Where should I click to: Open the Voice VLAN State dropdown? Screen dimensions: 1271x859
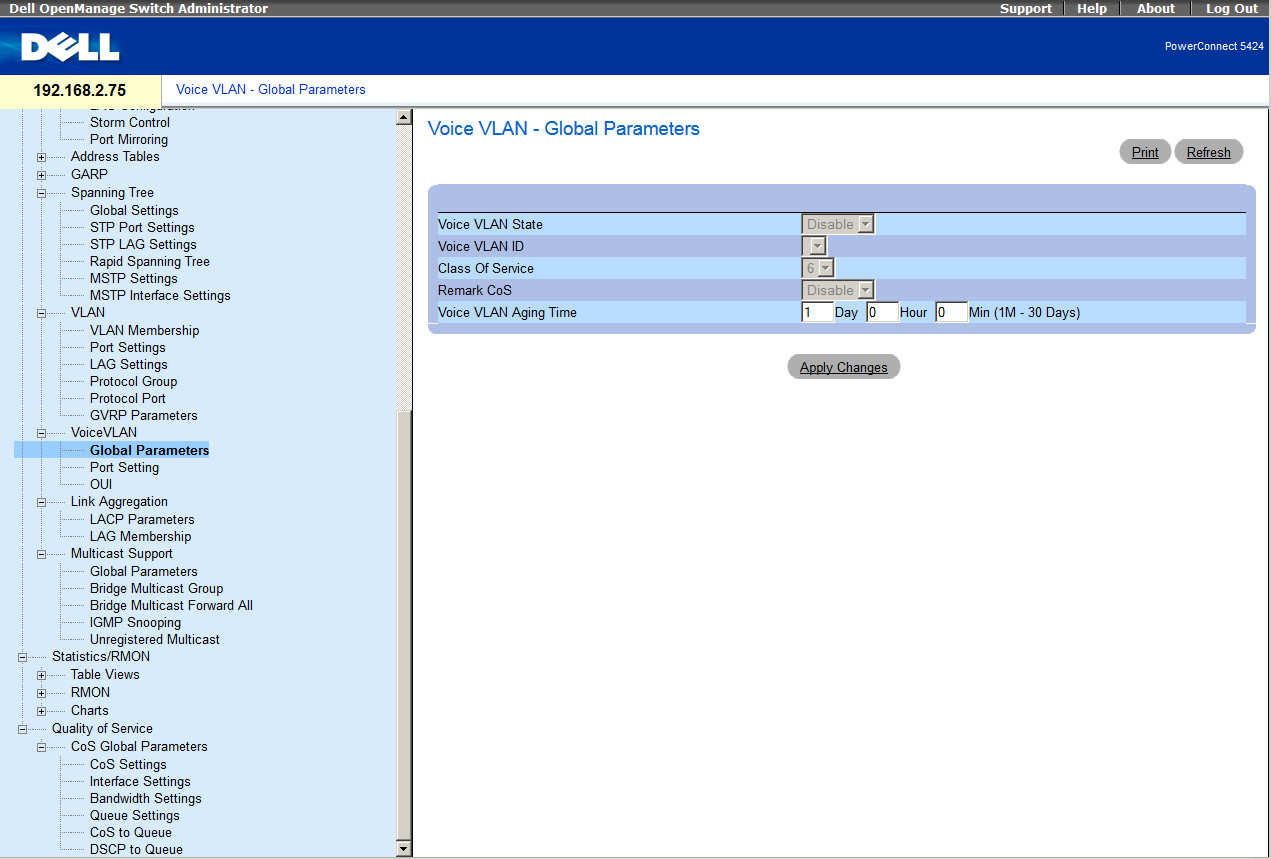(865, 225)
